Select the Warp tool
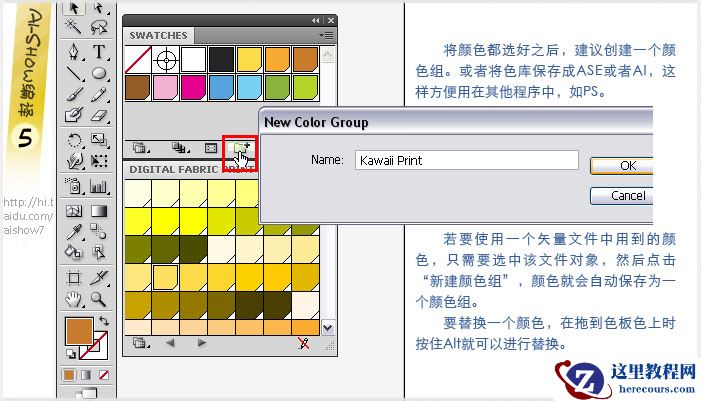 click(x=74, y=161)
